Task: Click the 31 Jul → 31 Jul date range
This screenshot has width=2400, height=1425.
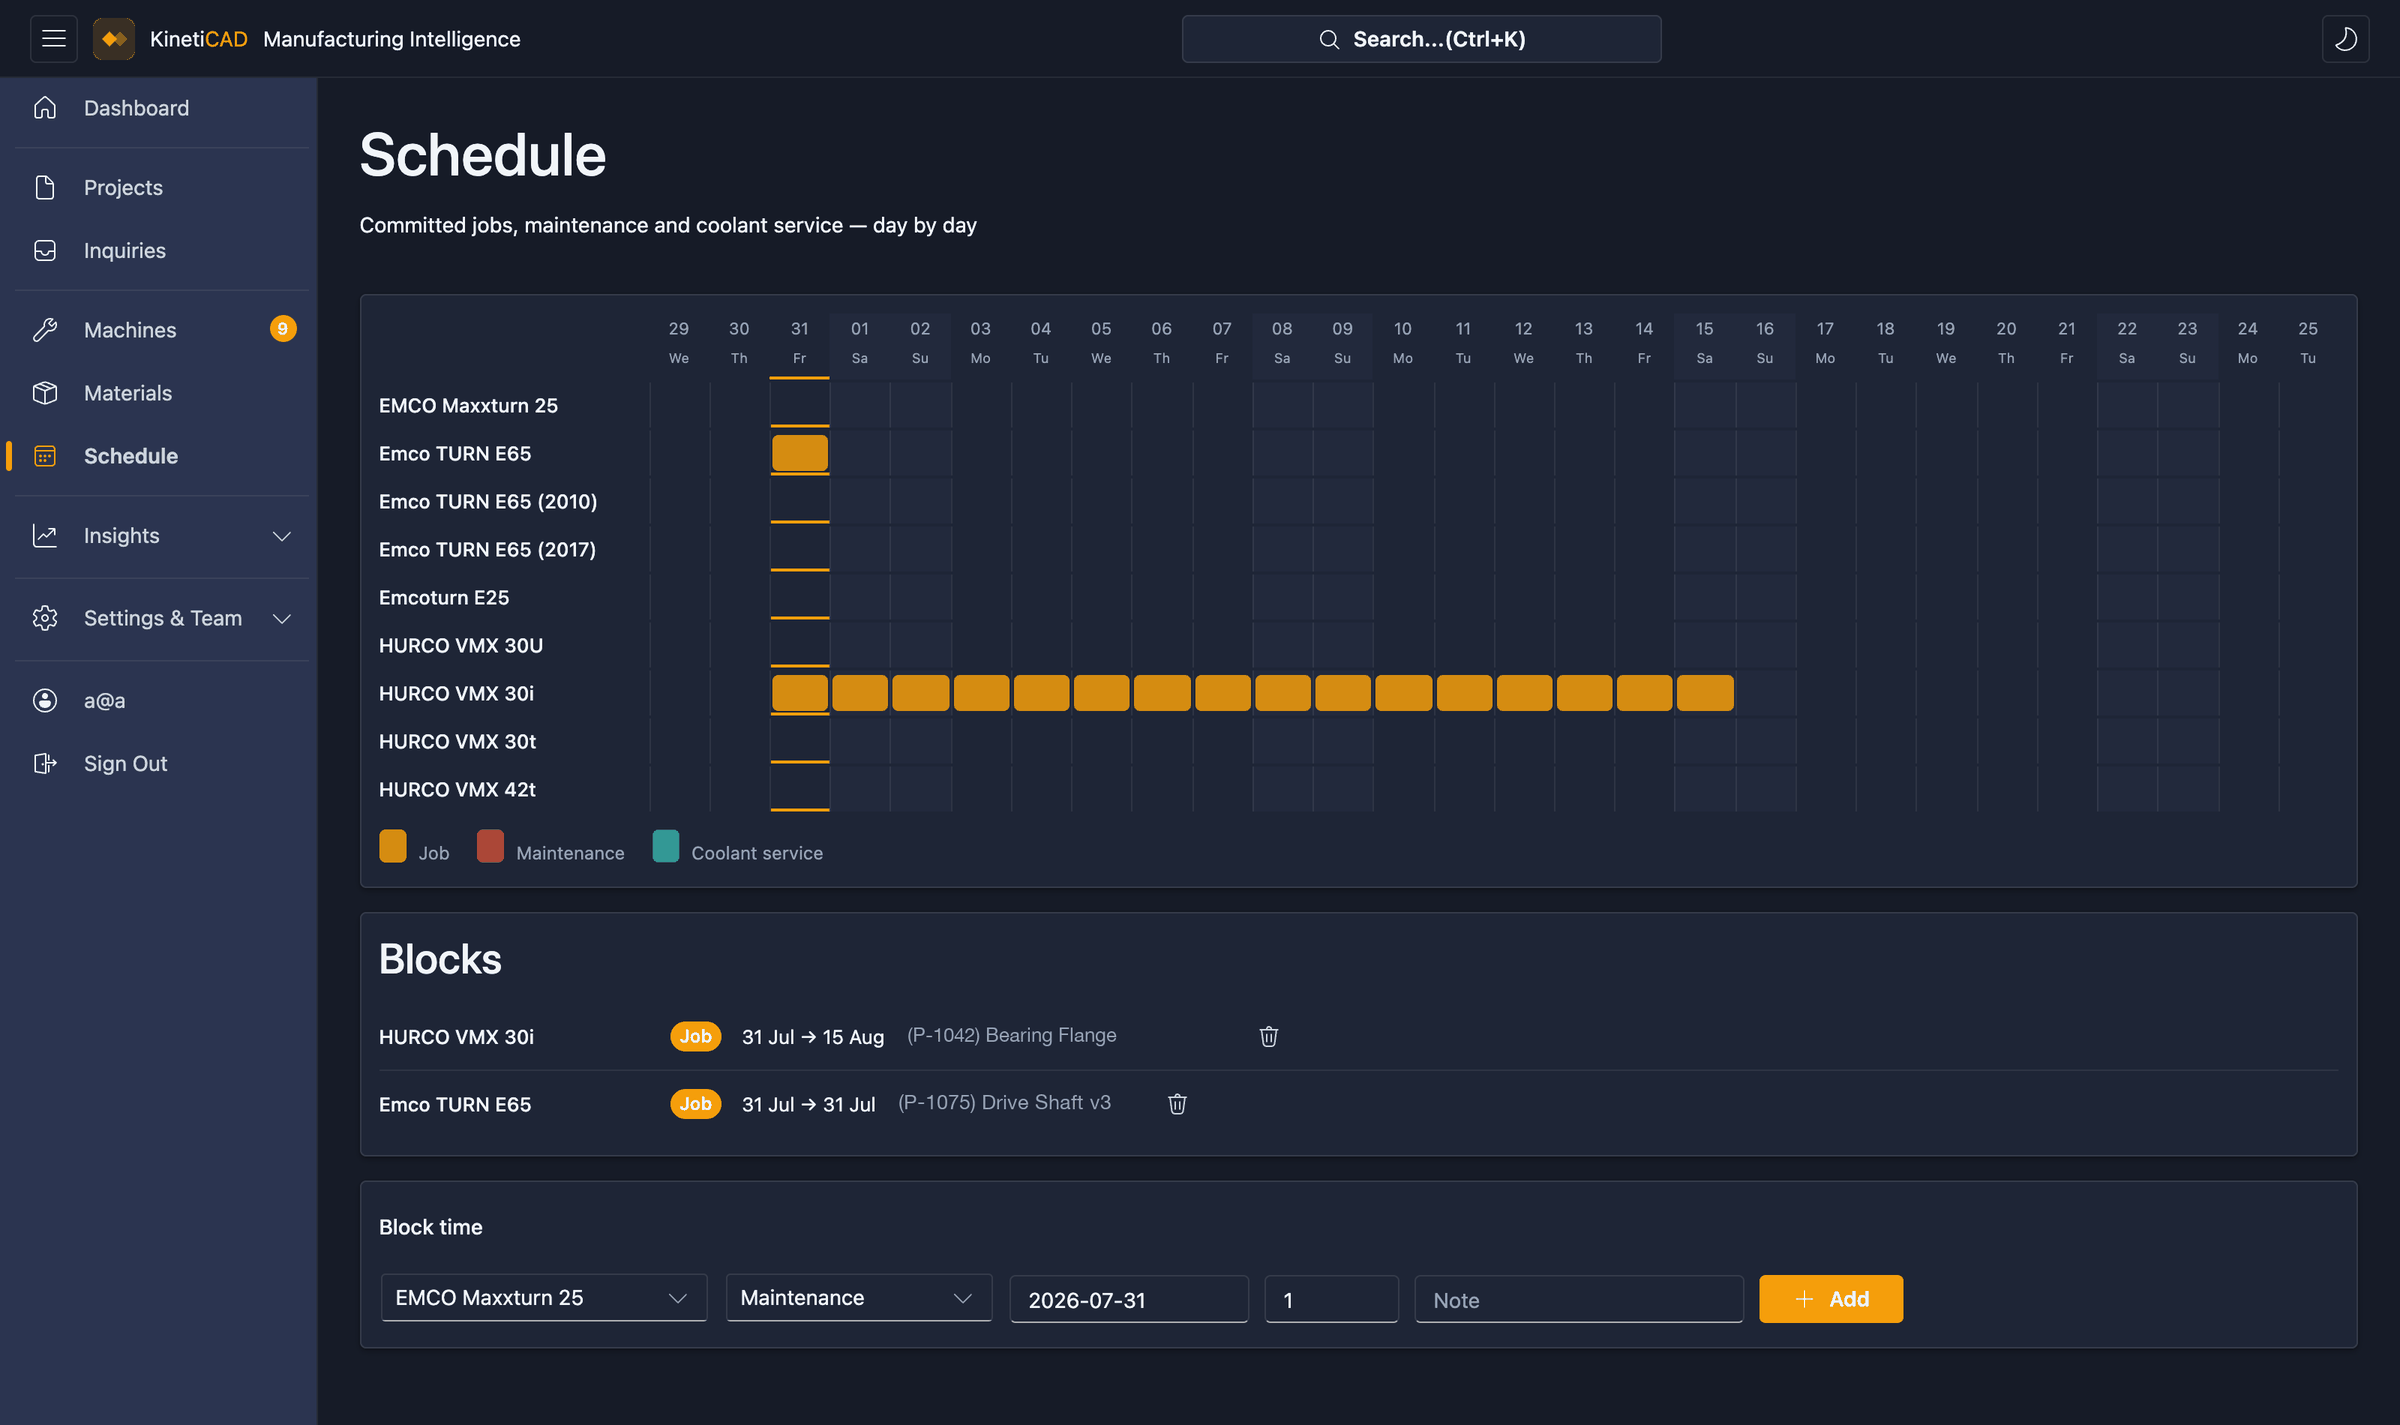Action: (808, 1104)
